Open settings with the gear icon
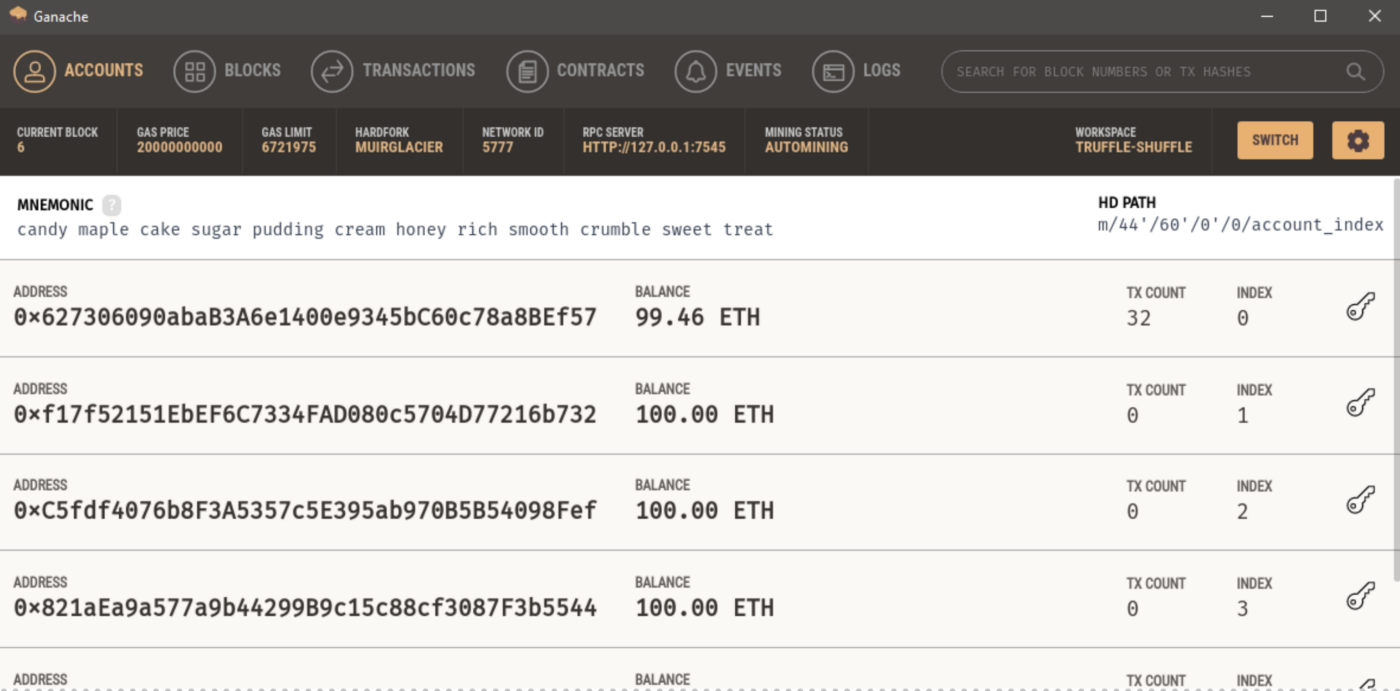Viewport: 1400px width, 691px height. coord(1358,140)
